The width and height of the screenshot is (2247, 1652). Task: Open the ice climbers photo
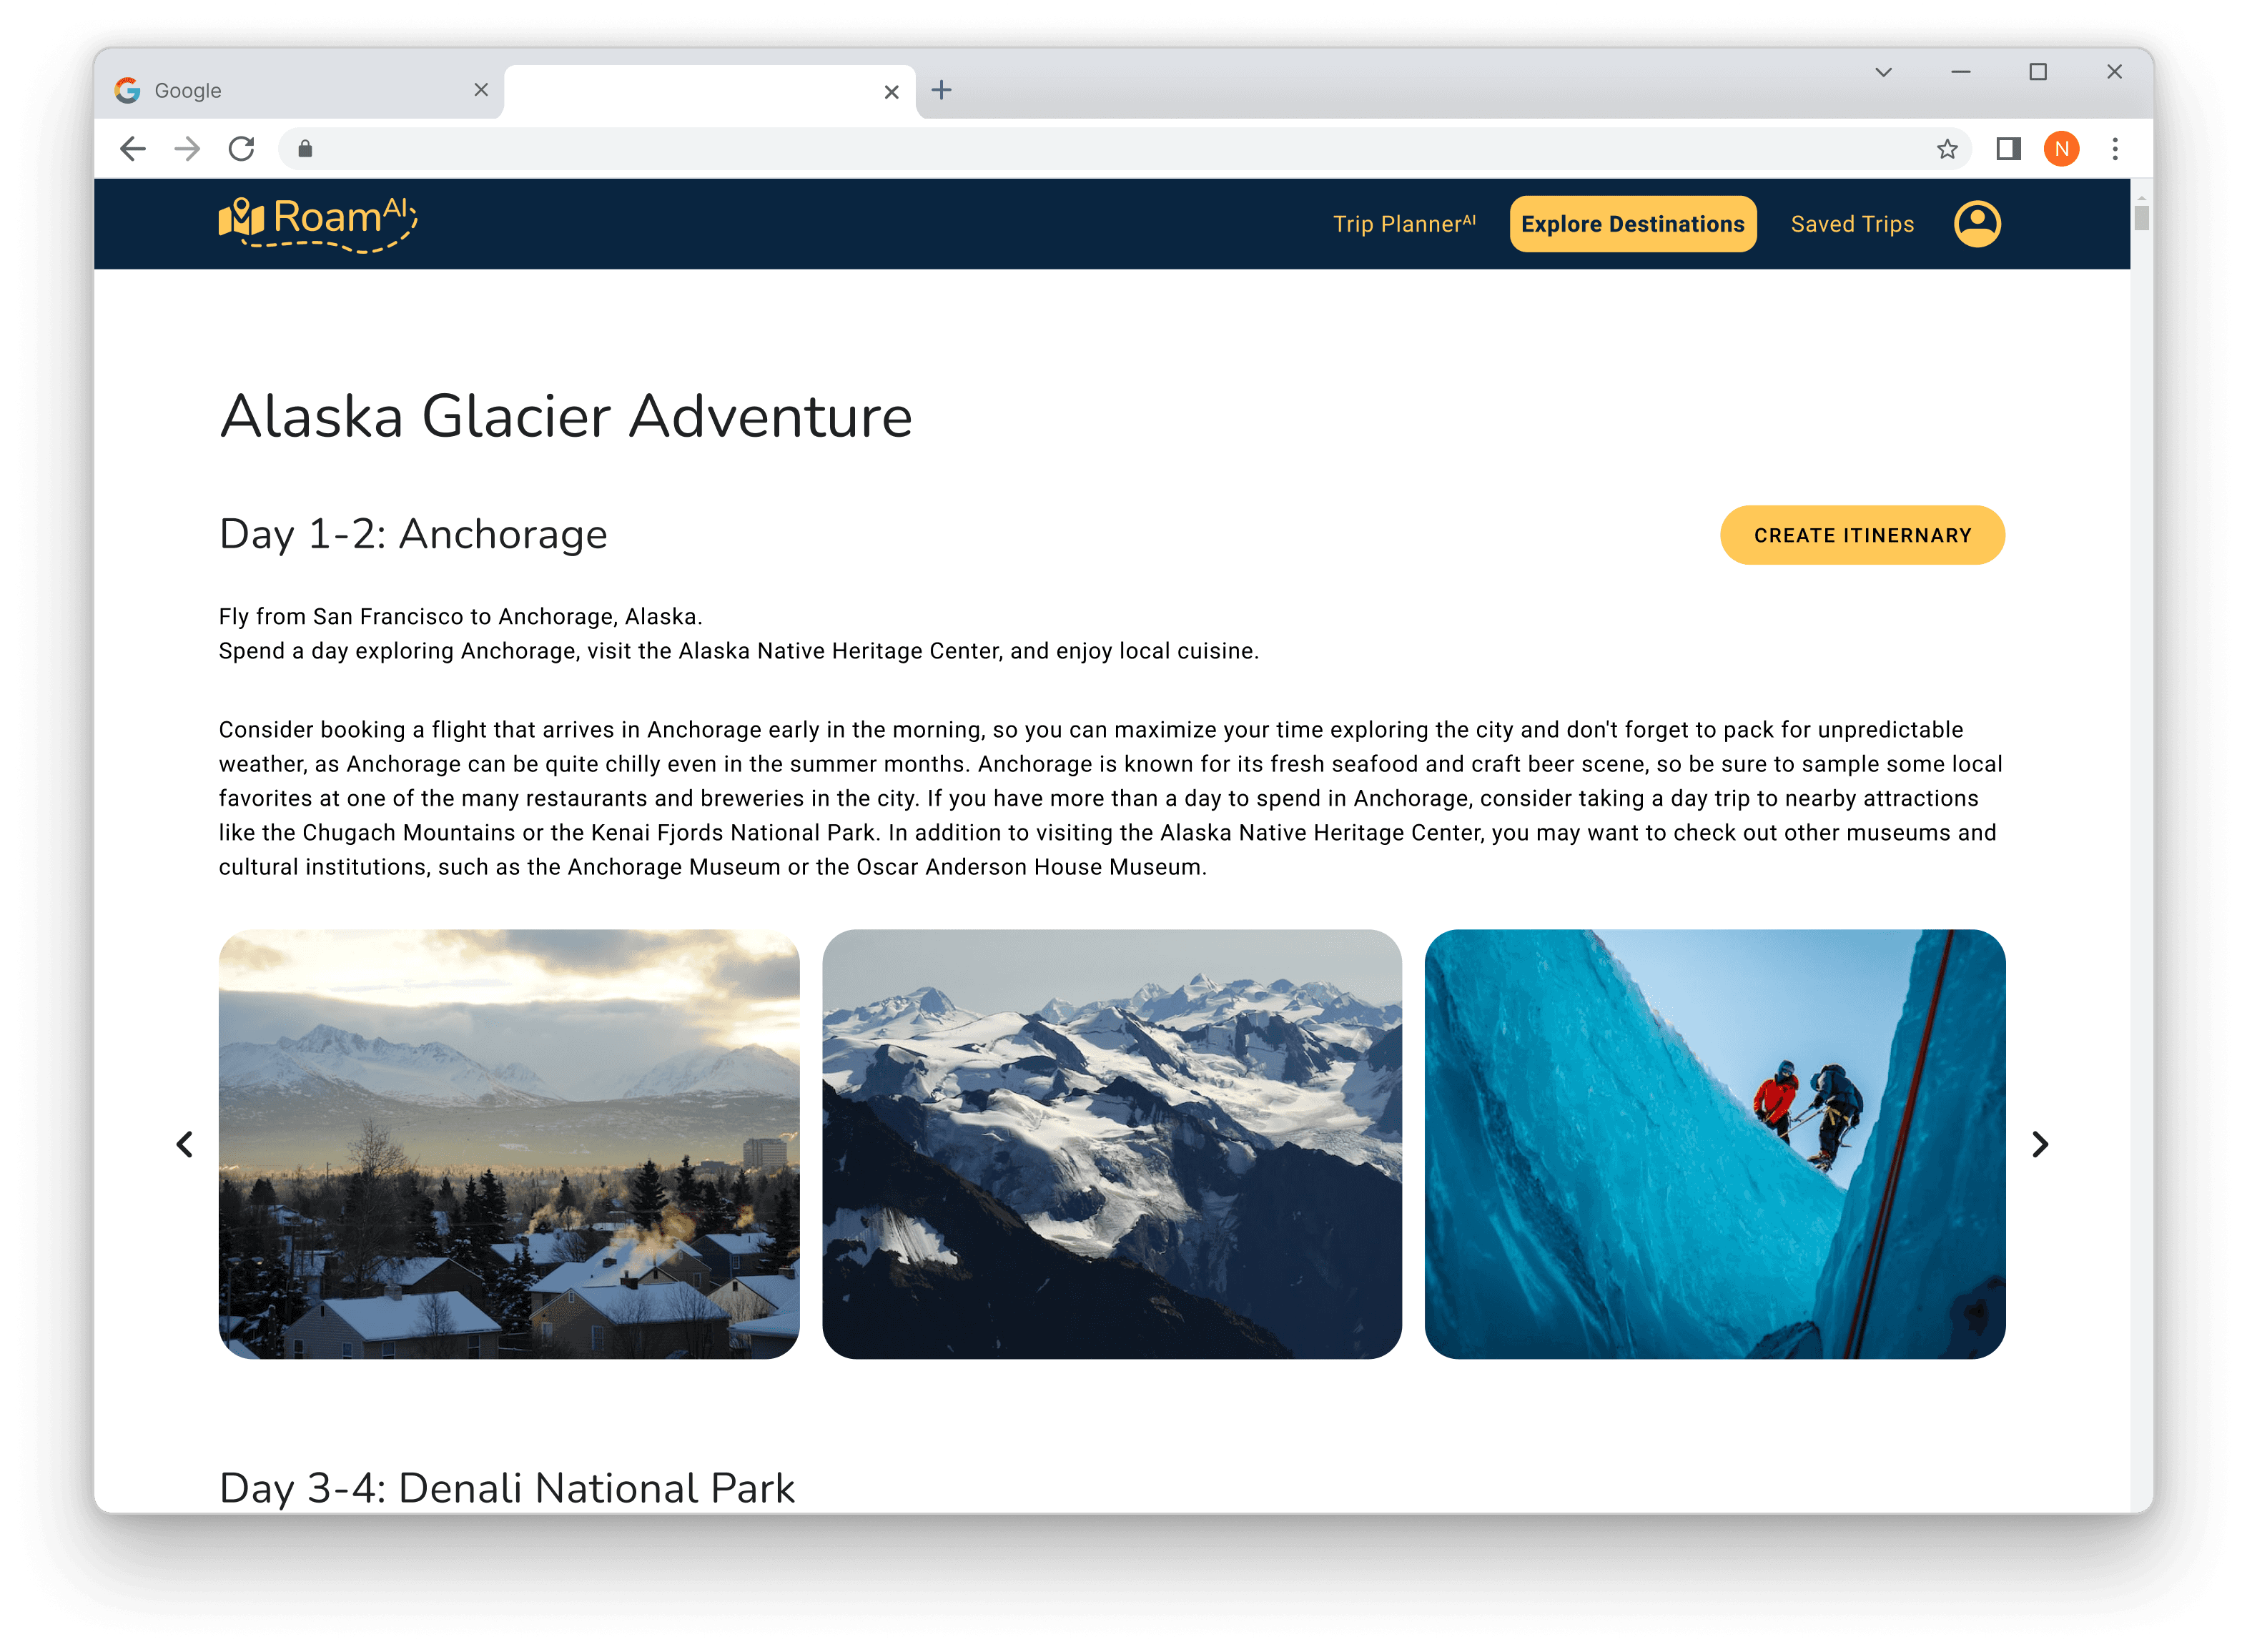(1714, 1144)
